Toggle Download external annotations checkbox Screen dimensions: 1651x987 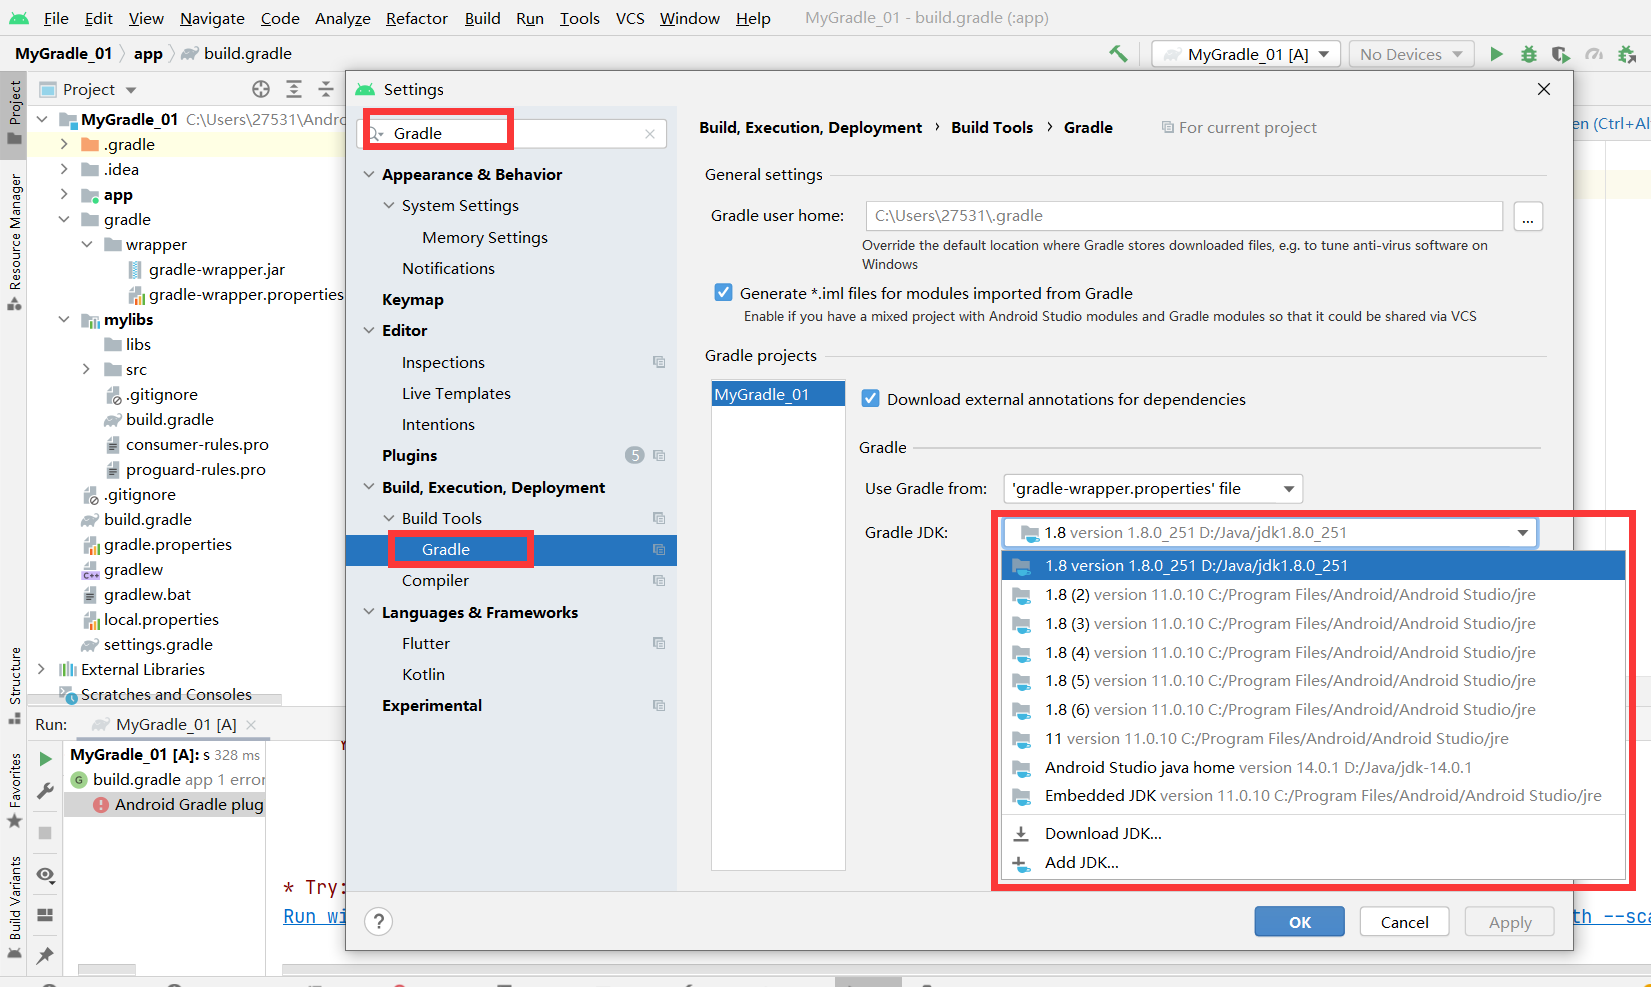pyautogui.click(x=870, y=398)
